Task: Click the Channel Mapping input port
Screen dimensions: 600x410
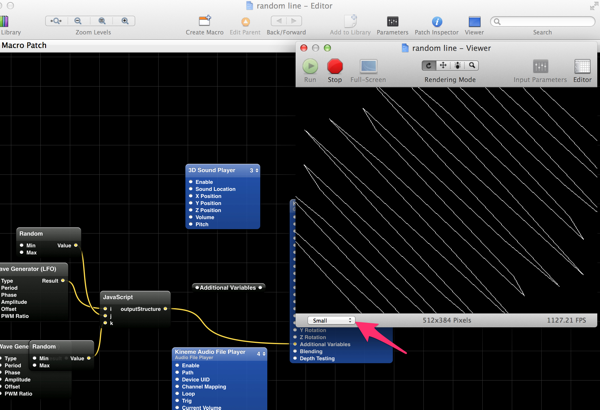Action: click(177, 387)
